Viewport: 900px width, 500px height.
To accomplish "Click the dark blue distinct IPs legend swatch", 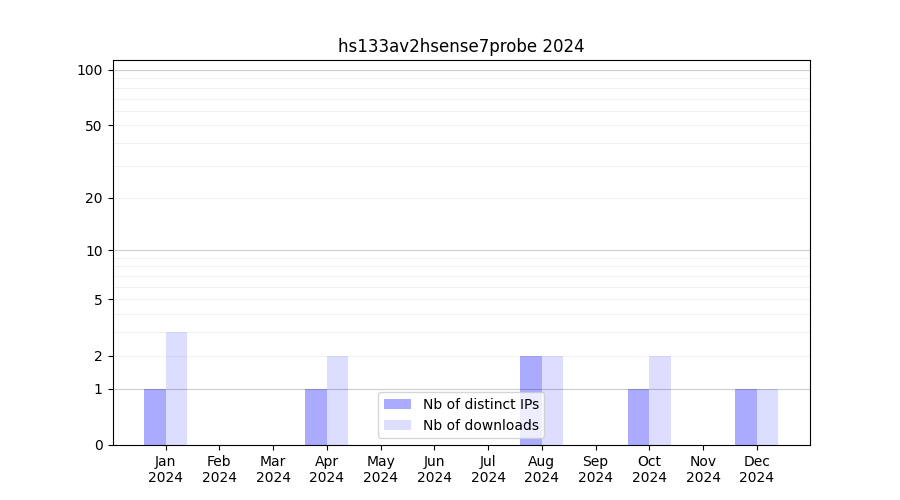I will [397, 404].
